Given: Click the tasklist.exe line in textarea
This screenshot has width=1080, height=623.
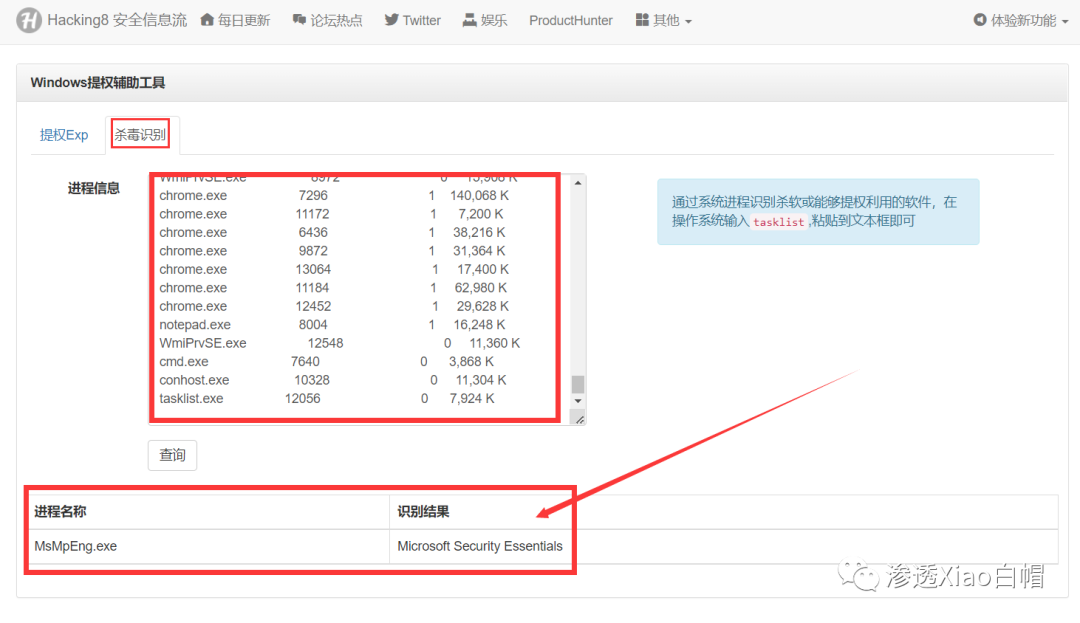Looking at the screenshot, I should point(326,399).
